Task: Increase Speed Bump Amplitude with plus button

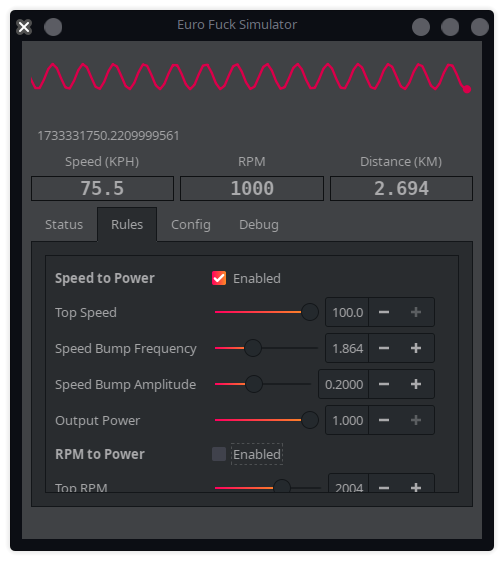Action: [416, 384]
